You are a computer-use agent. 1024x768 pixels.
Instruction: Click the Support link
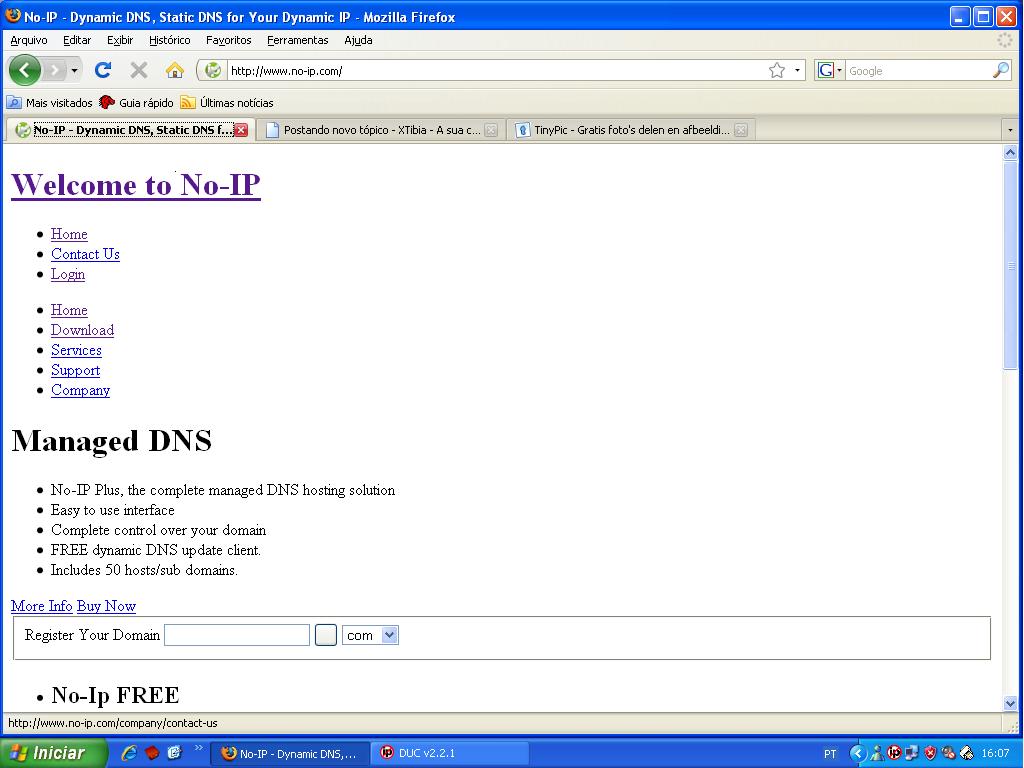(76, 370)
